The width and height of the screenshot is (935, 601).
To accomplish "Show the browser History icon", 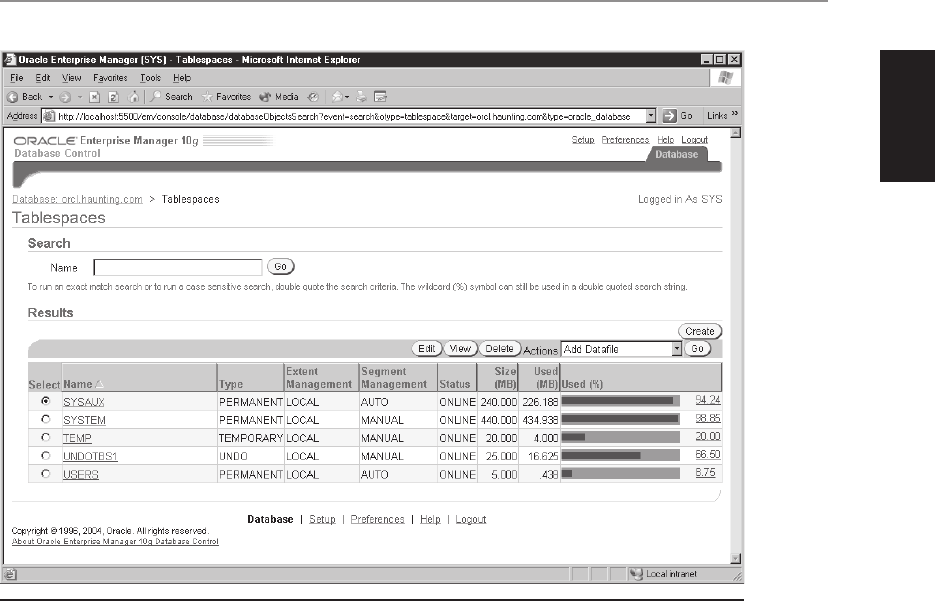I will [x=313, y=97].
